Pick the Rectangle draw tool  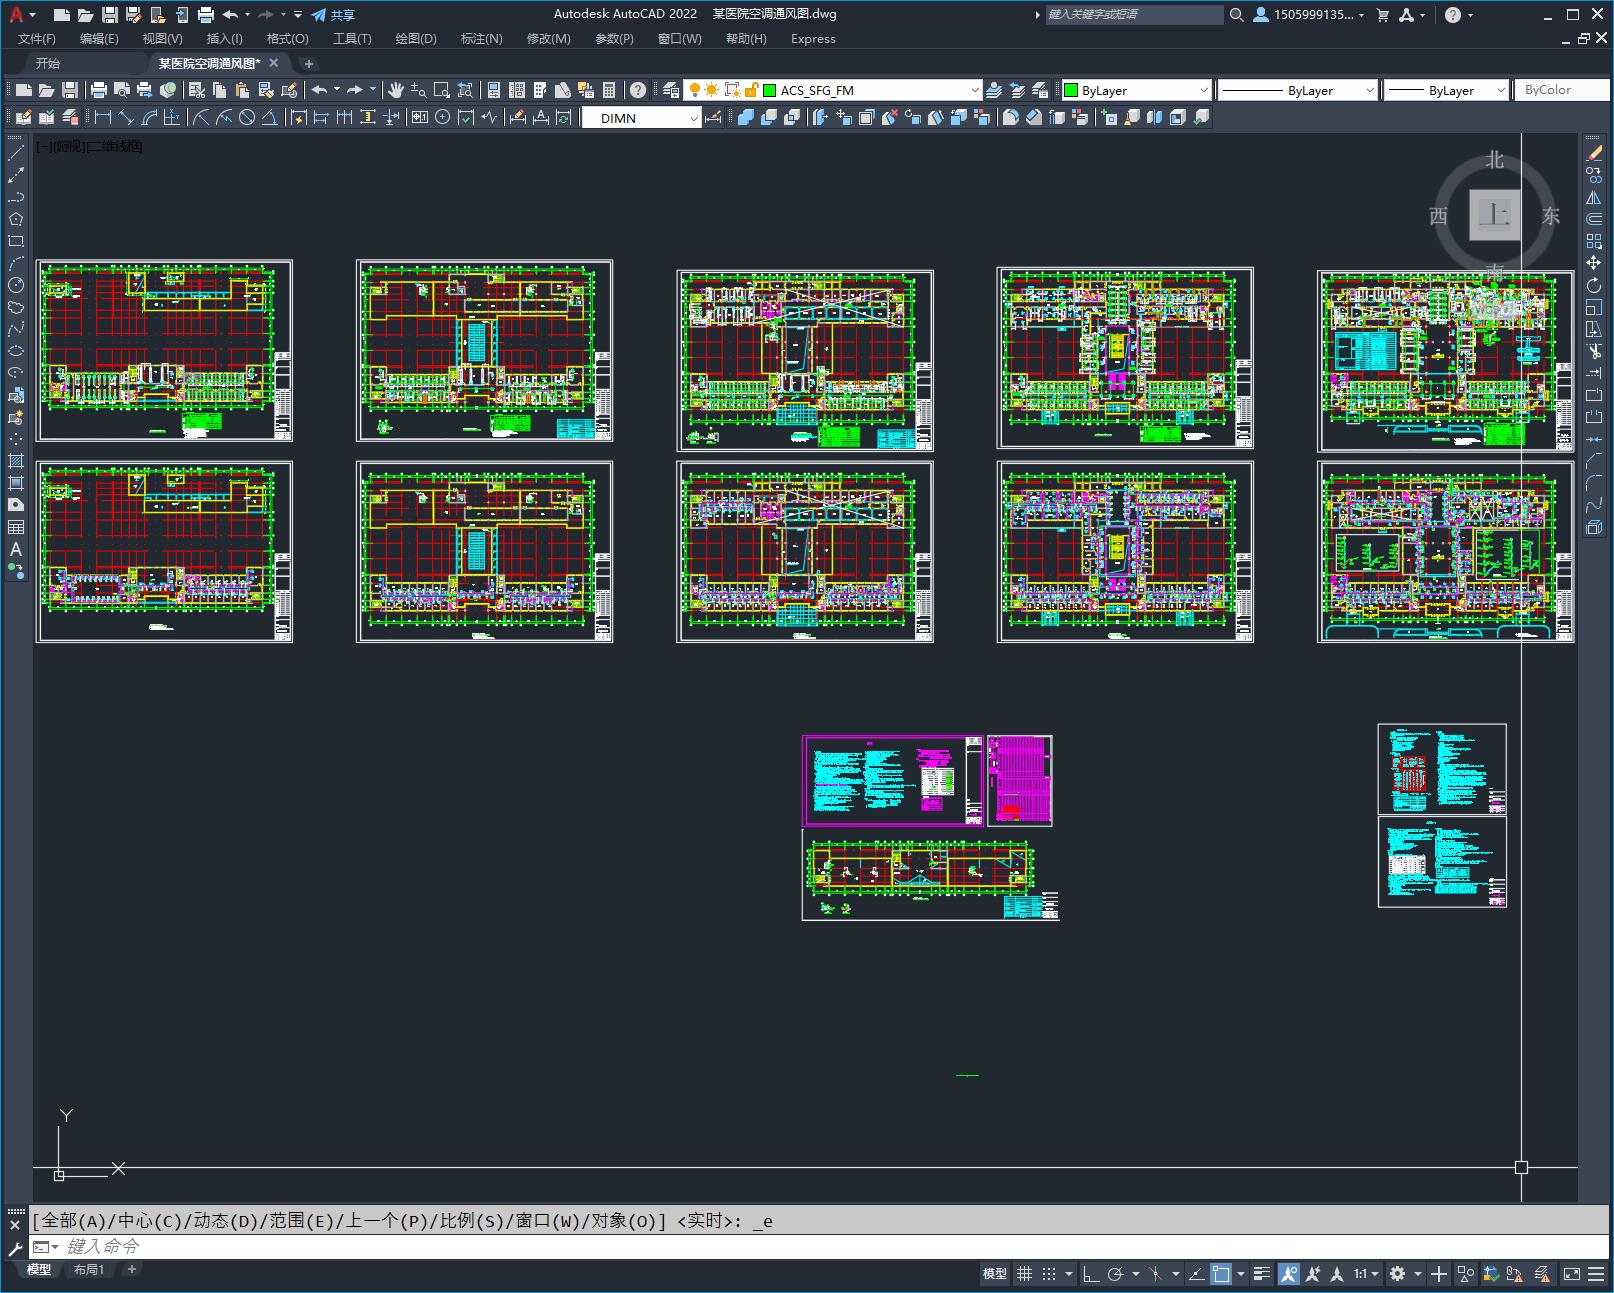(x=16, y=241)
